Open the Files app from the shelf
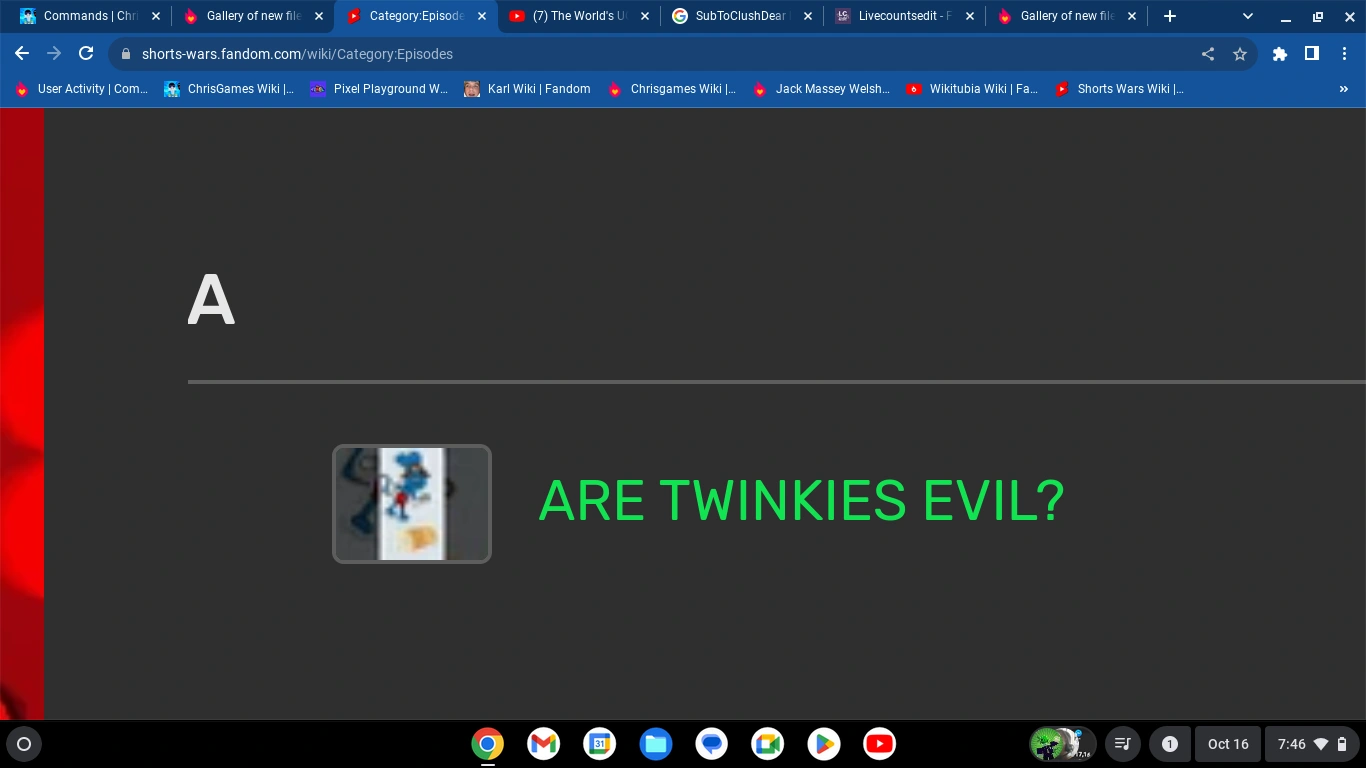Image resolution: width=1366 pixels, height=768 pixels. 655,744
